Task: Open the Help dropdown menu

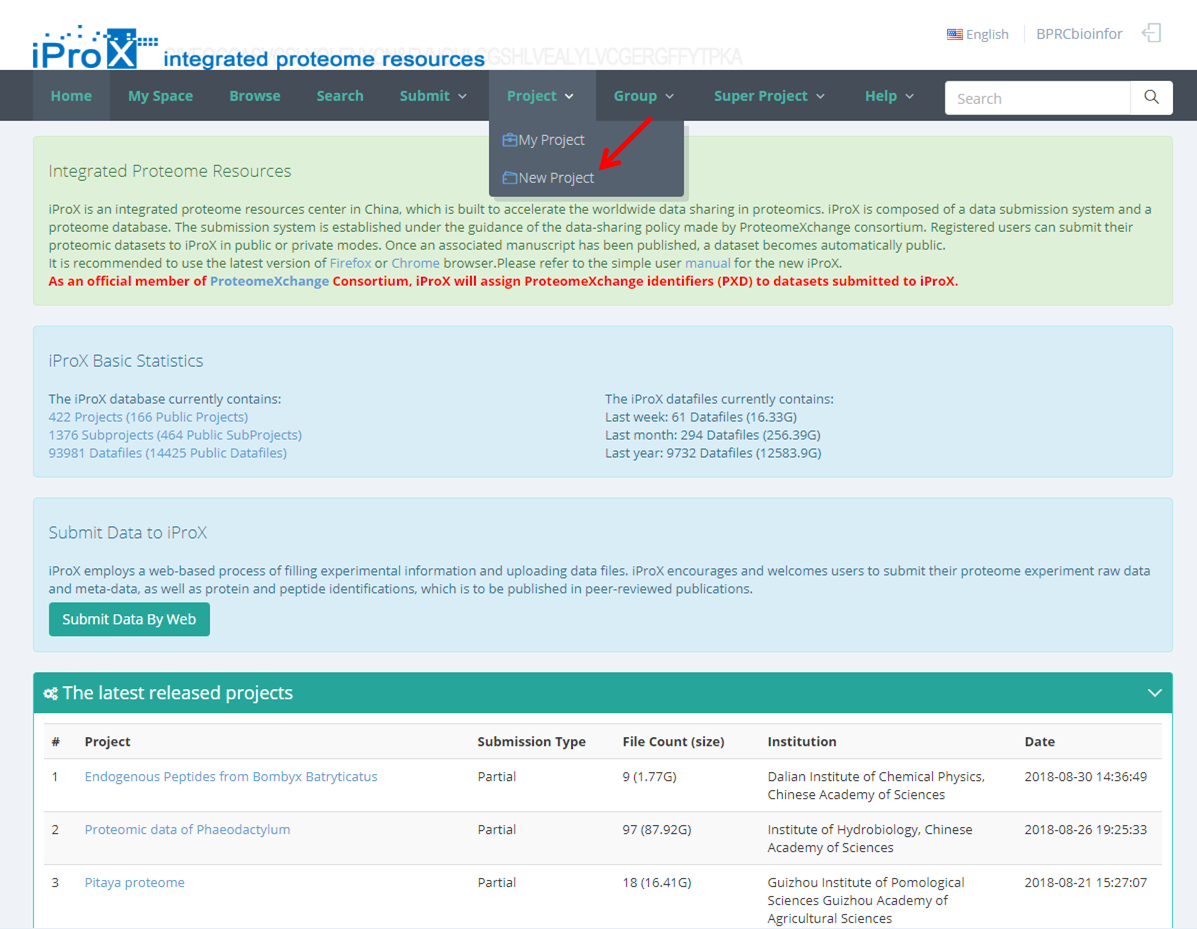Action: [x=889, y=96]
